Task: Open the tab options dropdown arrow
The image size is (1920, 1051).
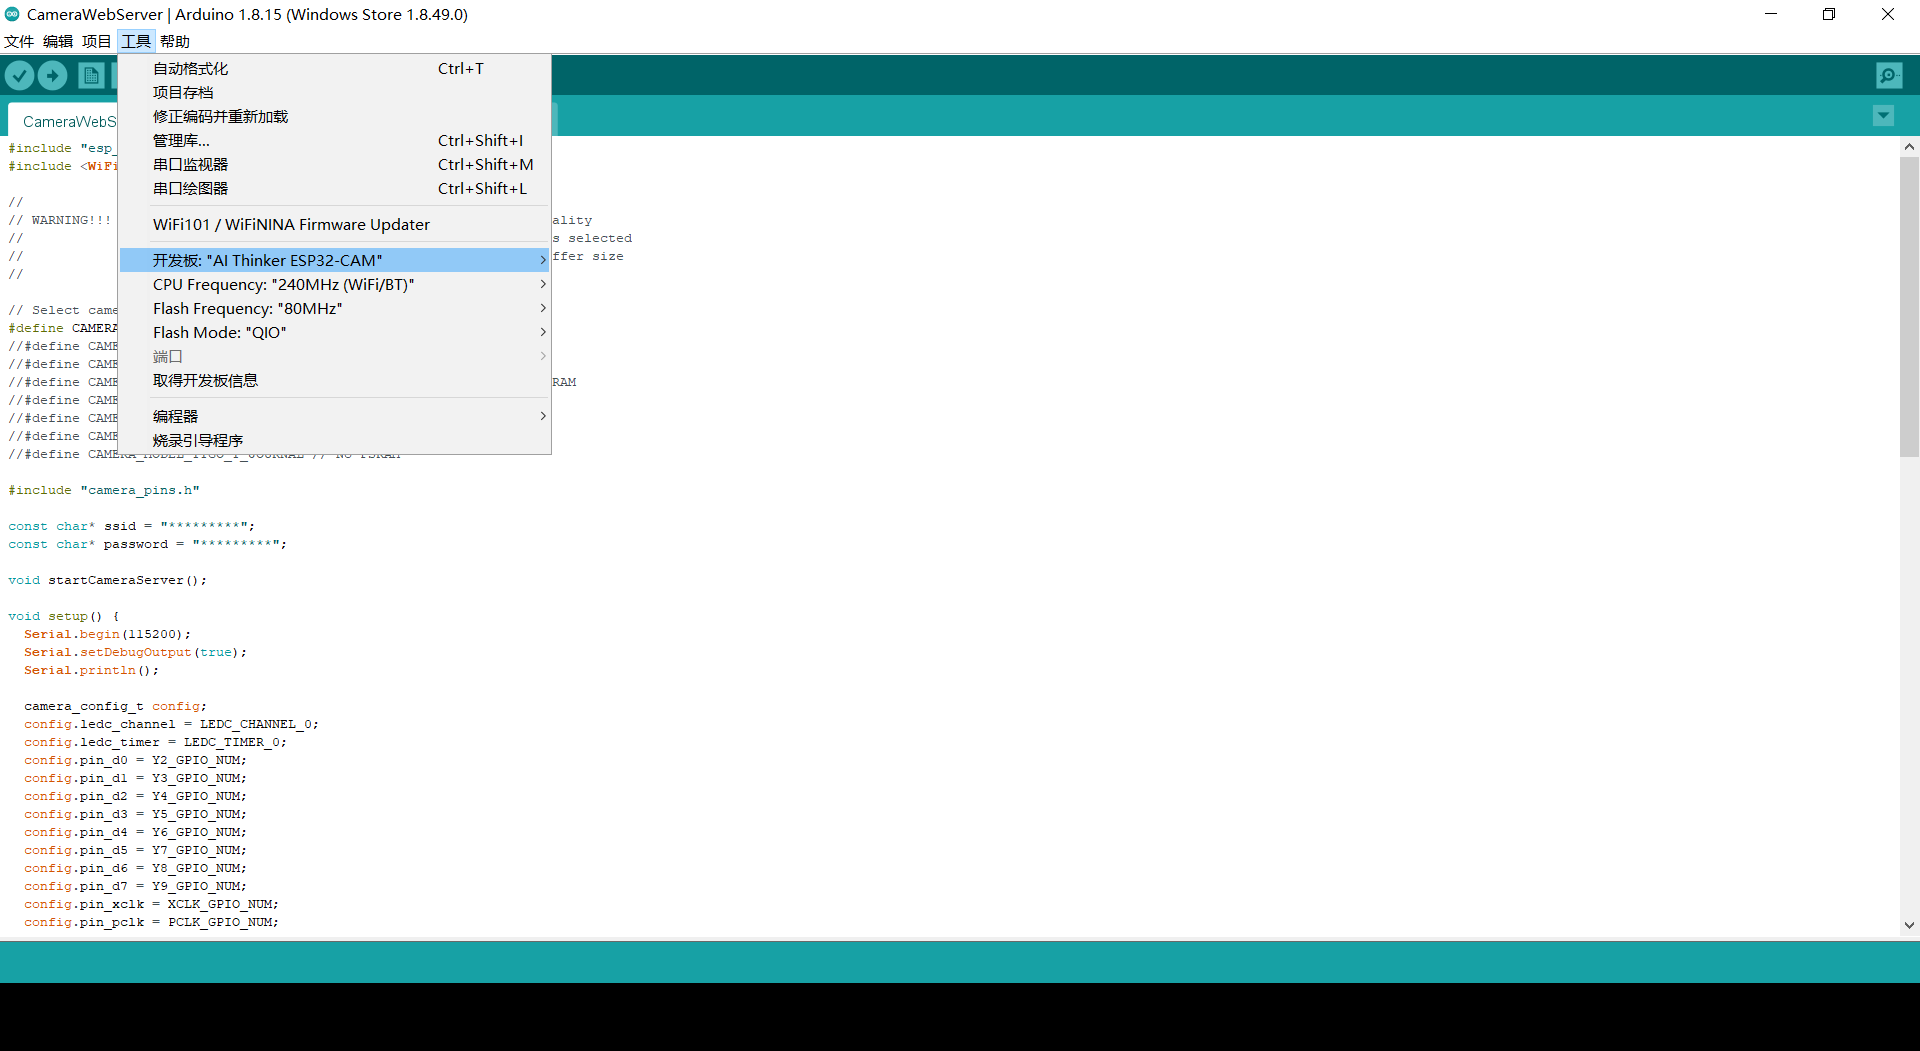Action: point(1883,116)
